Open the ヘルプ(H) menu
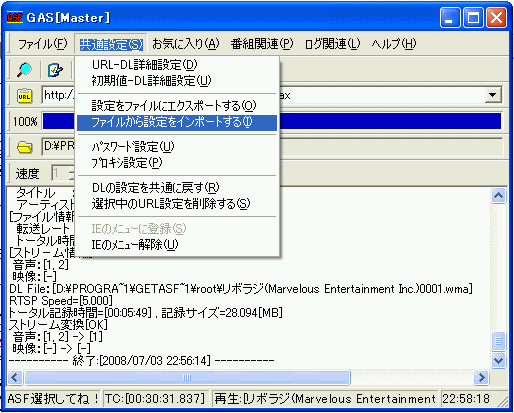The image size is (514, 413). point(394,44)
